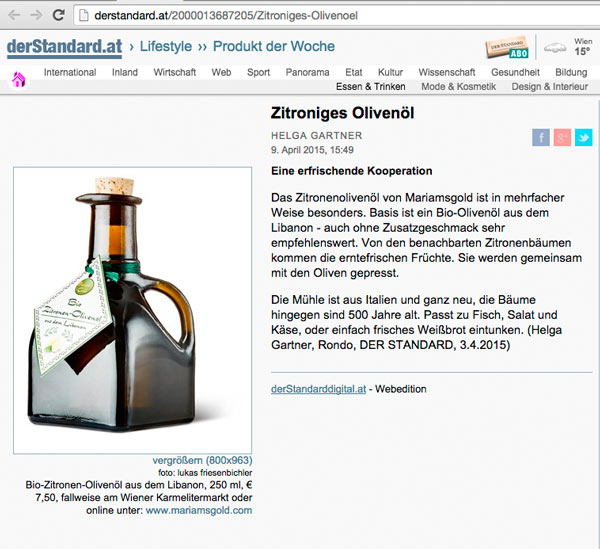Open the olive oil bottle photo
Screen dimensions: 600x549
pos(132,310)
